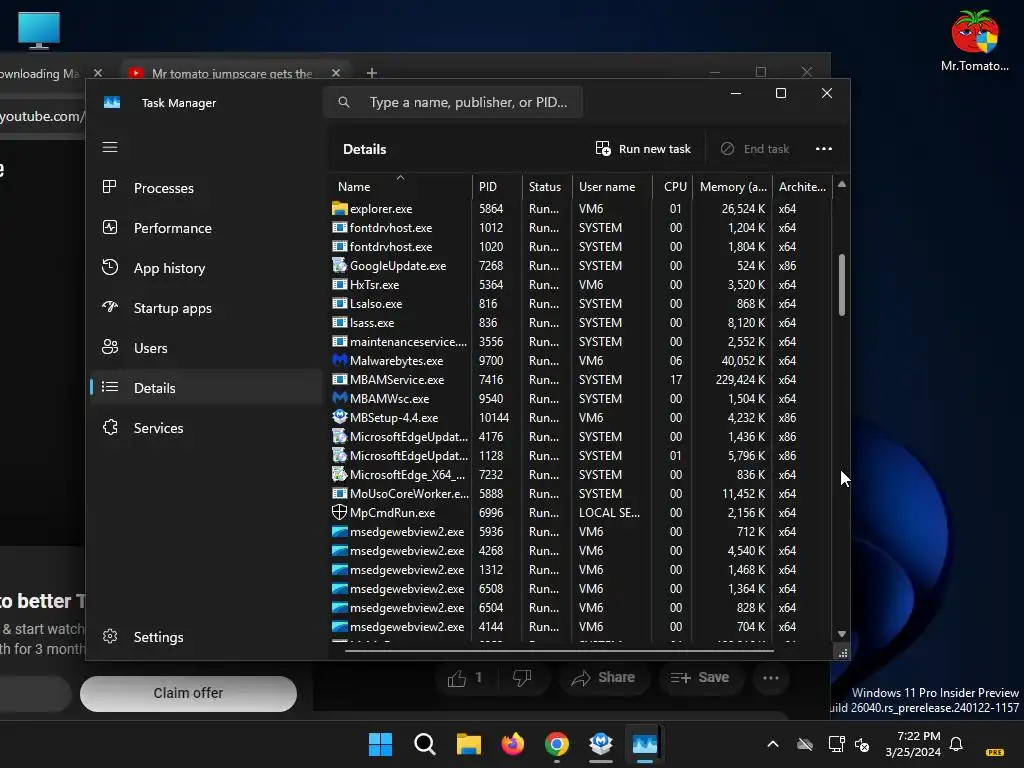
Task: Click the YouTube Save button
Action: tap(699, 678)
